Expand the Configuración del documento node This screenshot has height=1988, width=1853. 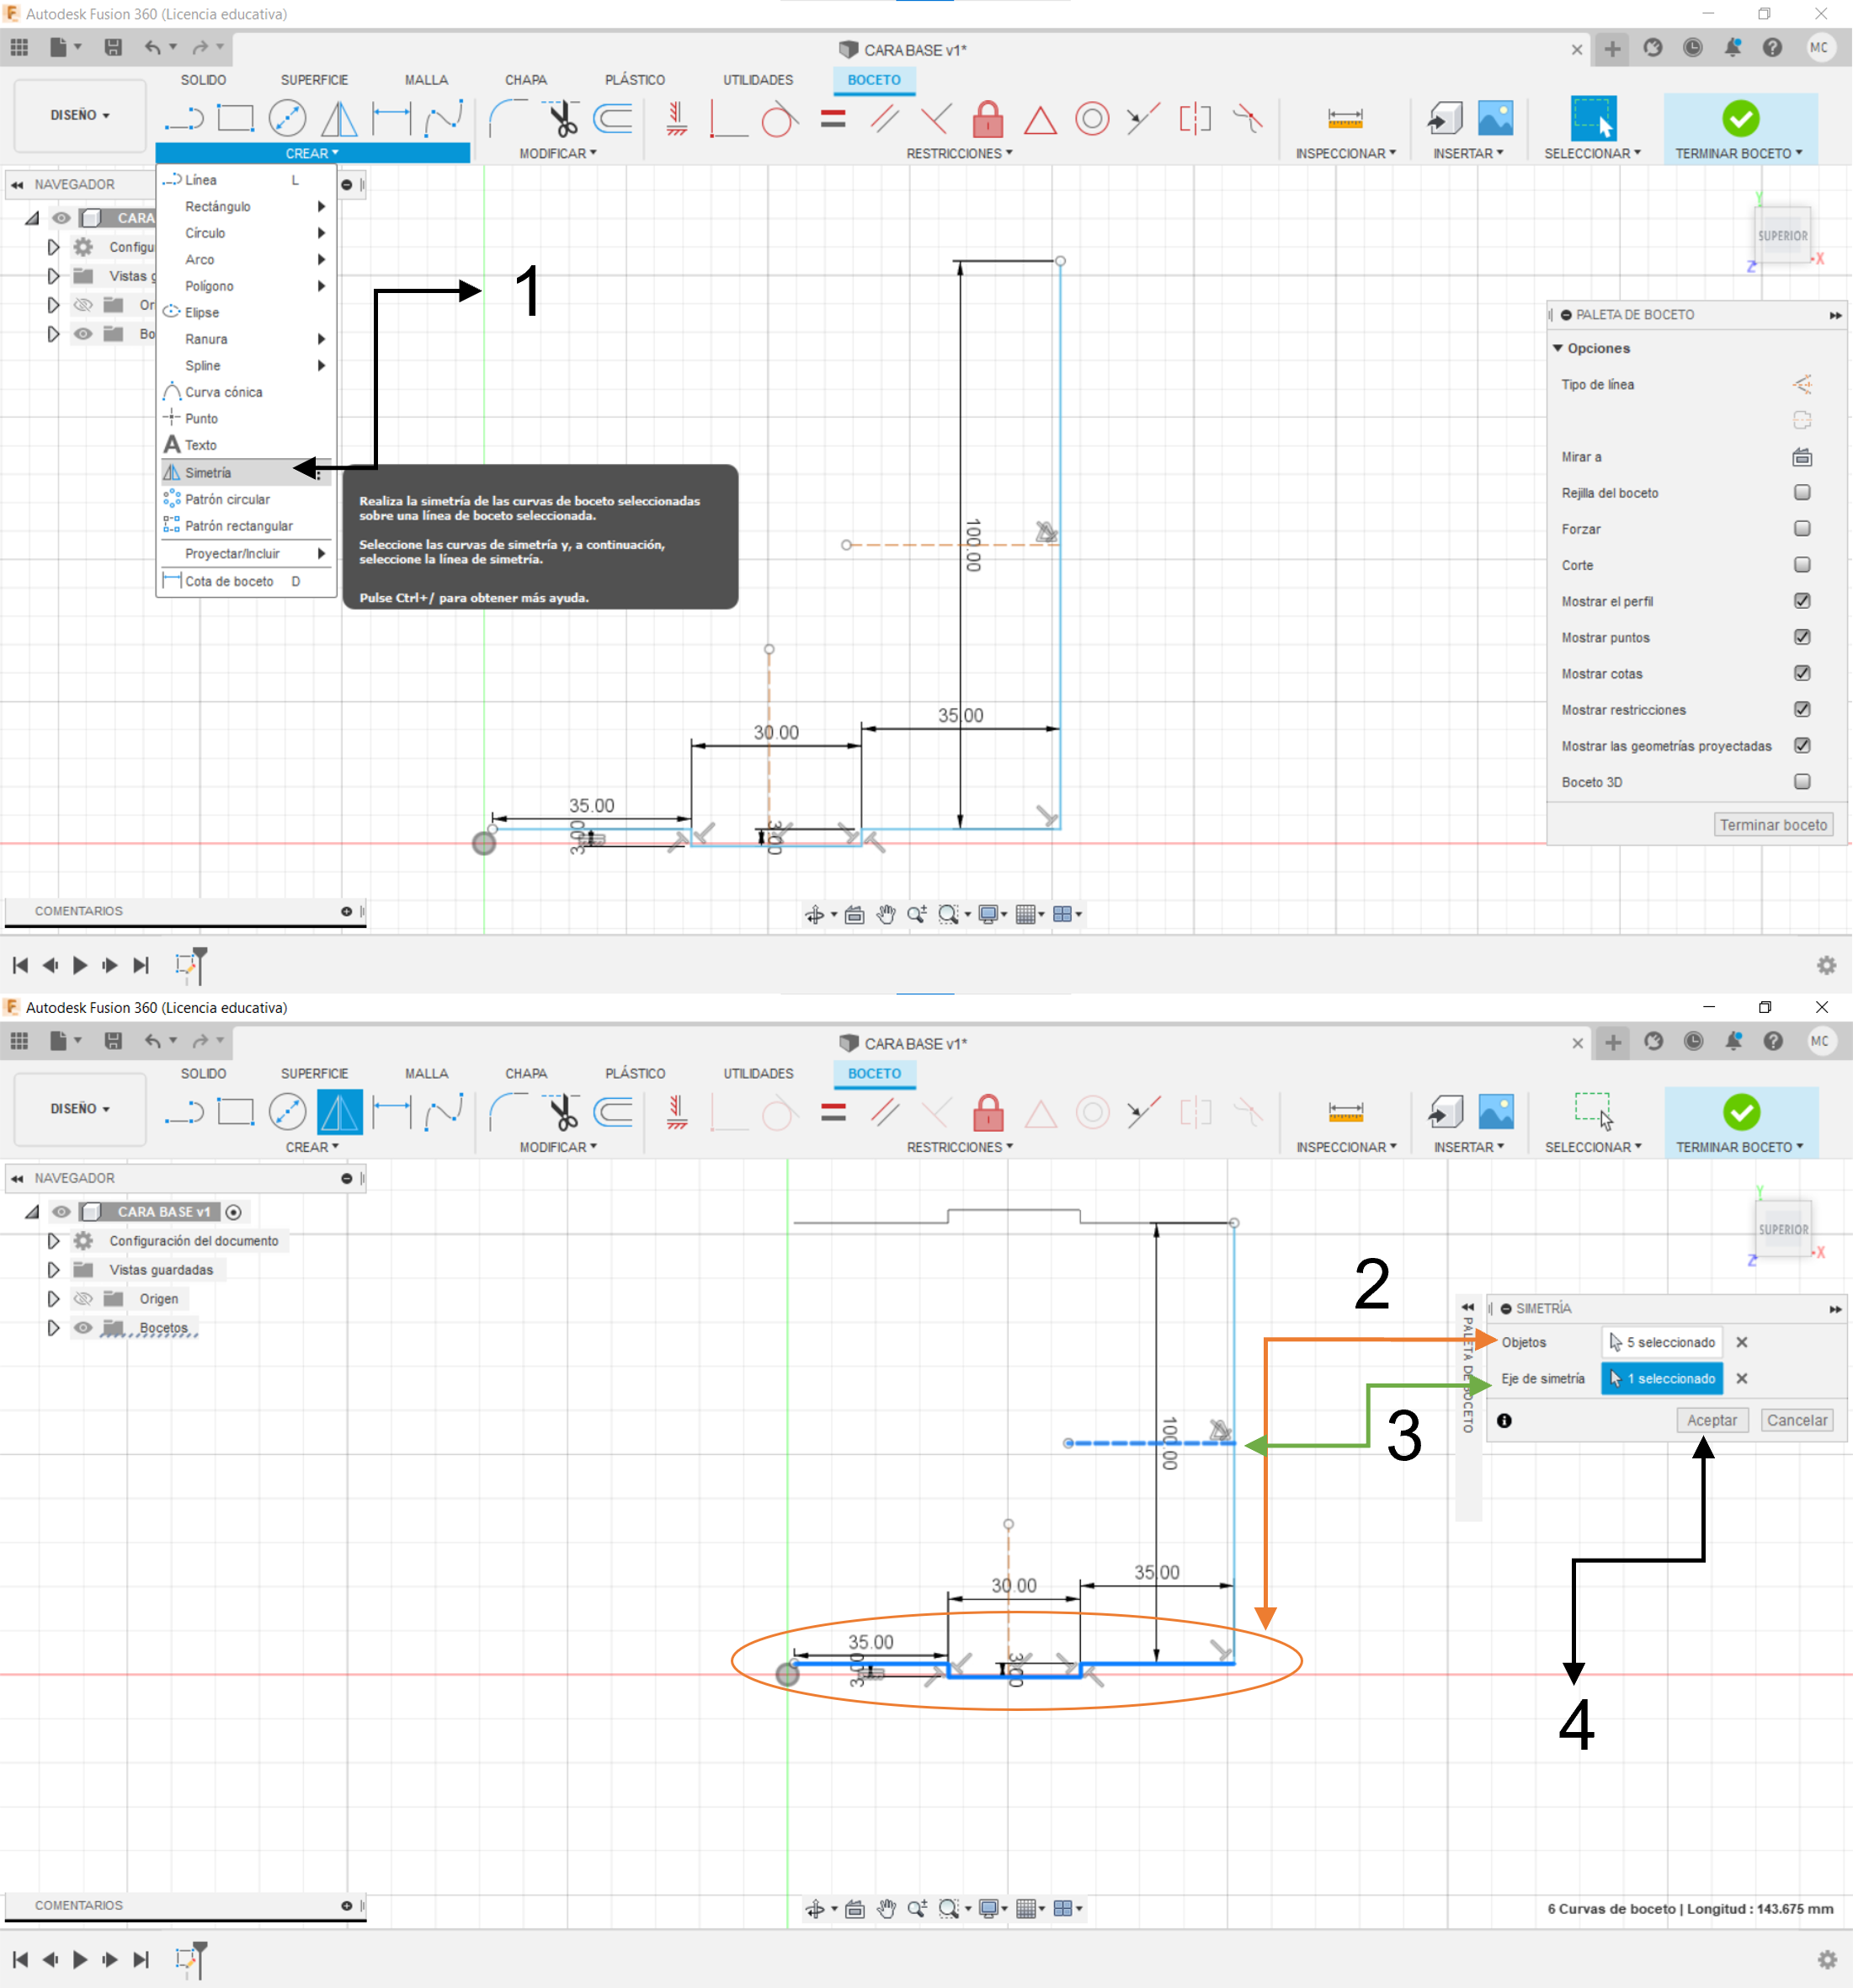[x=54, y=1240]
